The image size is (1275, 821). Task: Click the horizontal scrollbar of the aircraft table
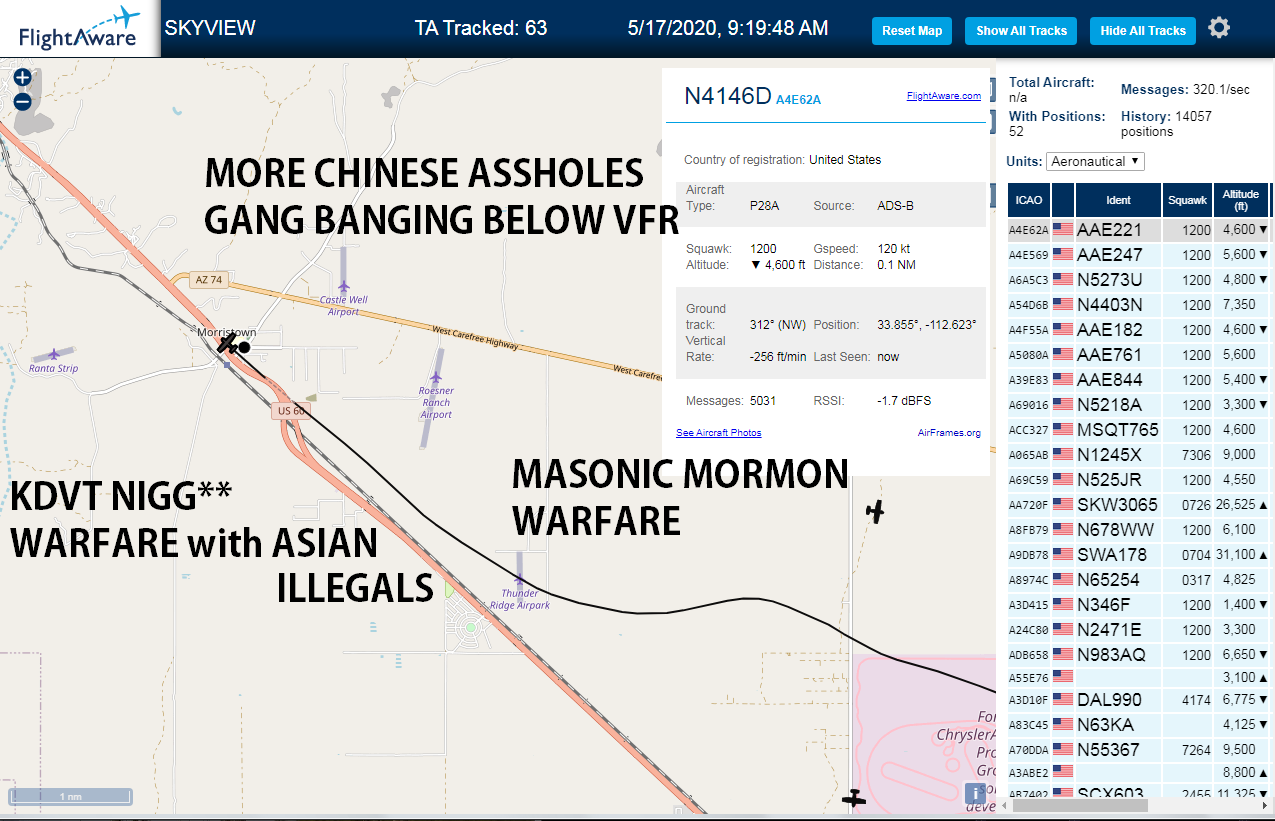[x=1080, y=804]
